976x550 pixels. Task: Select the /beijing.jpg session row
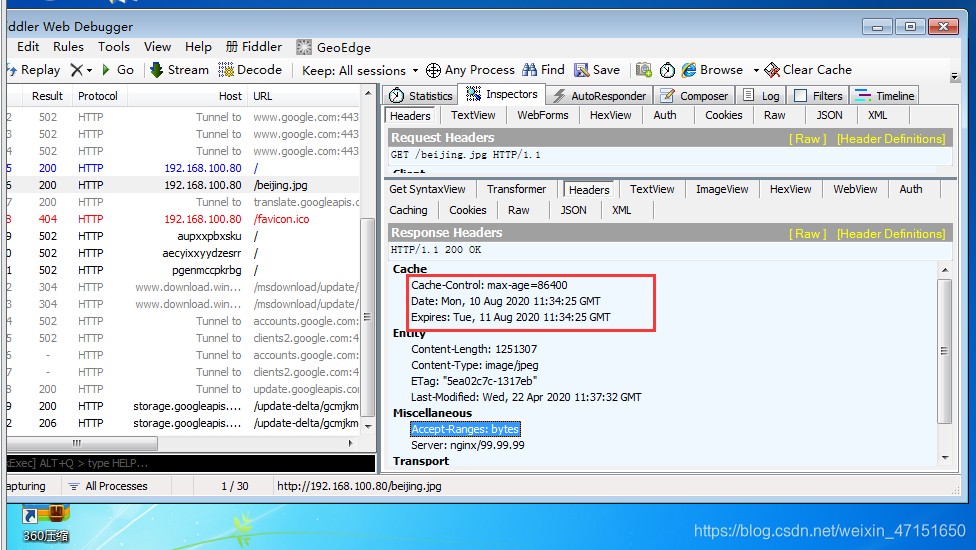(x=183, y=185)
